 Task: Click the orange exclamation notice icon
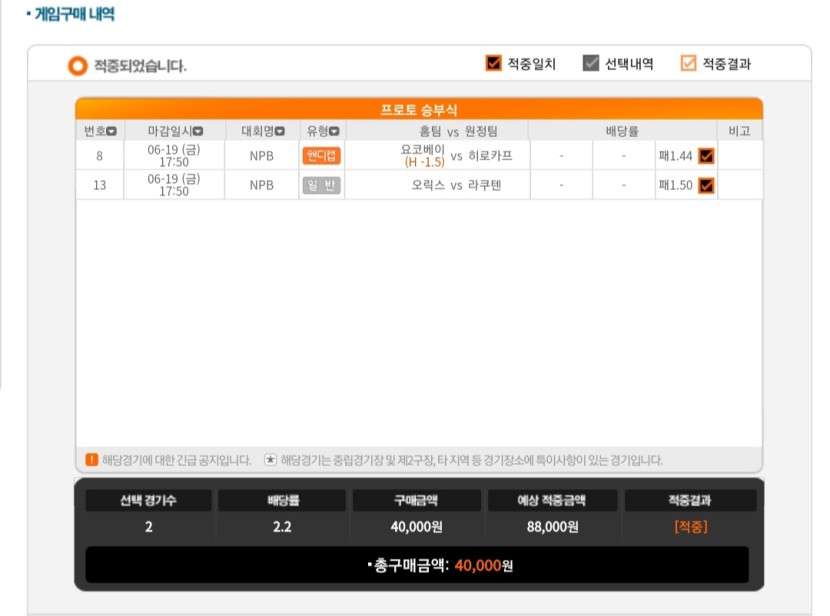coord(92,459)
